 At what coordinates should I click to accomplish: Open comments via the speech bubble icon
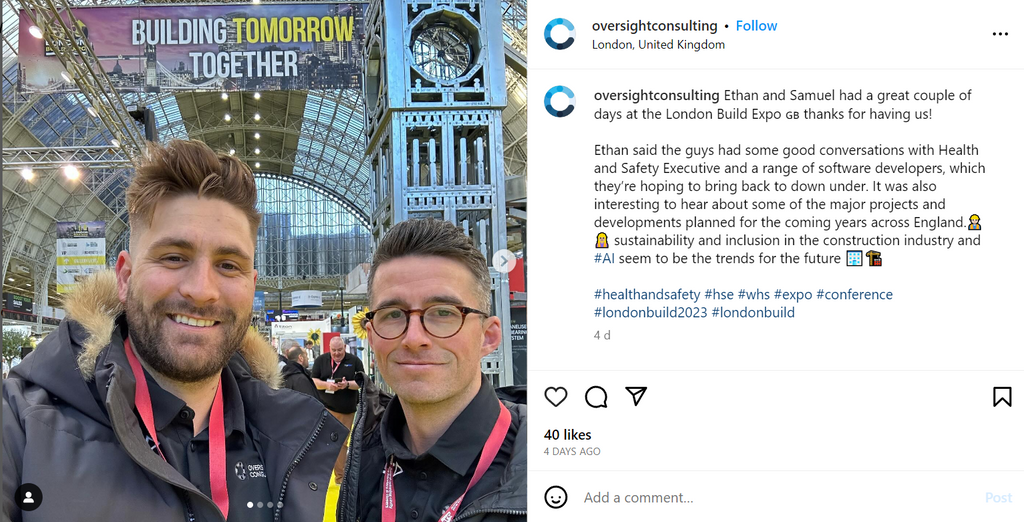(x=596, y=397)
